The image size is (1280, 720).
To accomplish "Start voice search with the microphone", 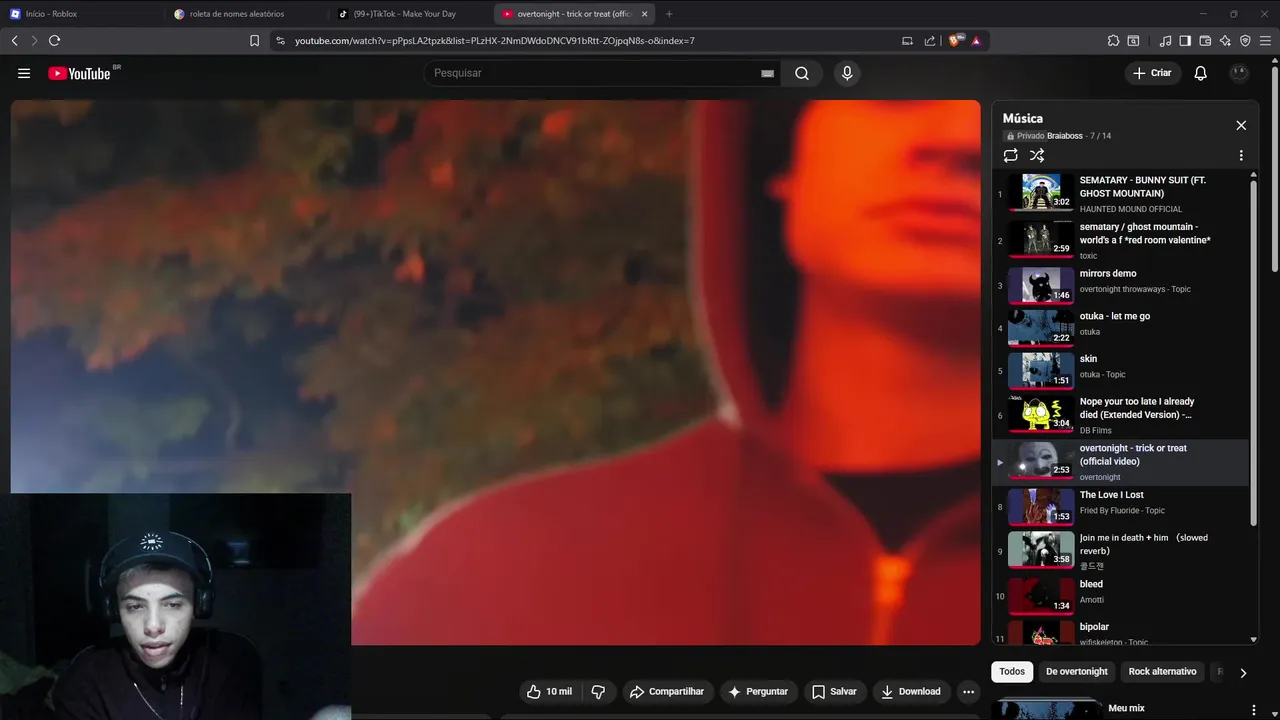I will (847, 73).
